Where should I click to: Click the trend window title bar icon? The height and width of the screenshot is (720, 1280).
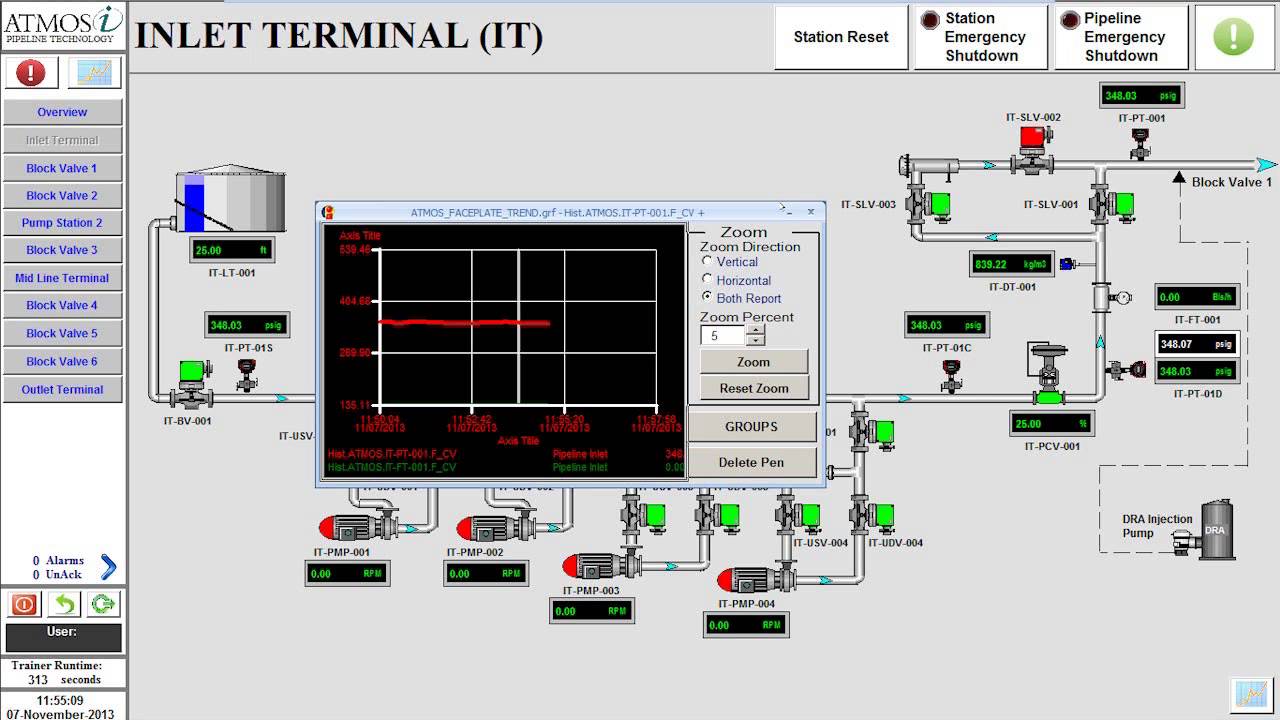point(328,212)
